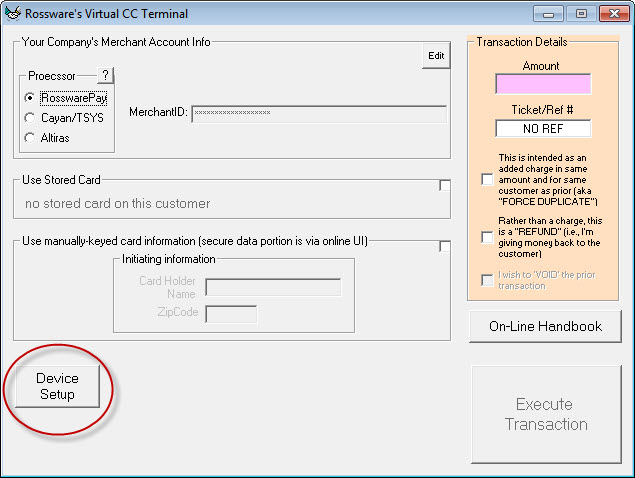
Task: Maximize the Virtual CC Terminal window
Action: 580,14
